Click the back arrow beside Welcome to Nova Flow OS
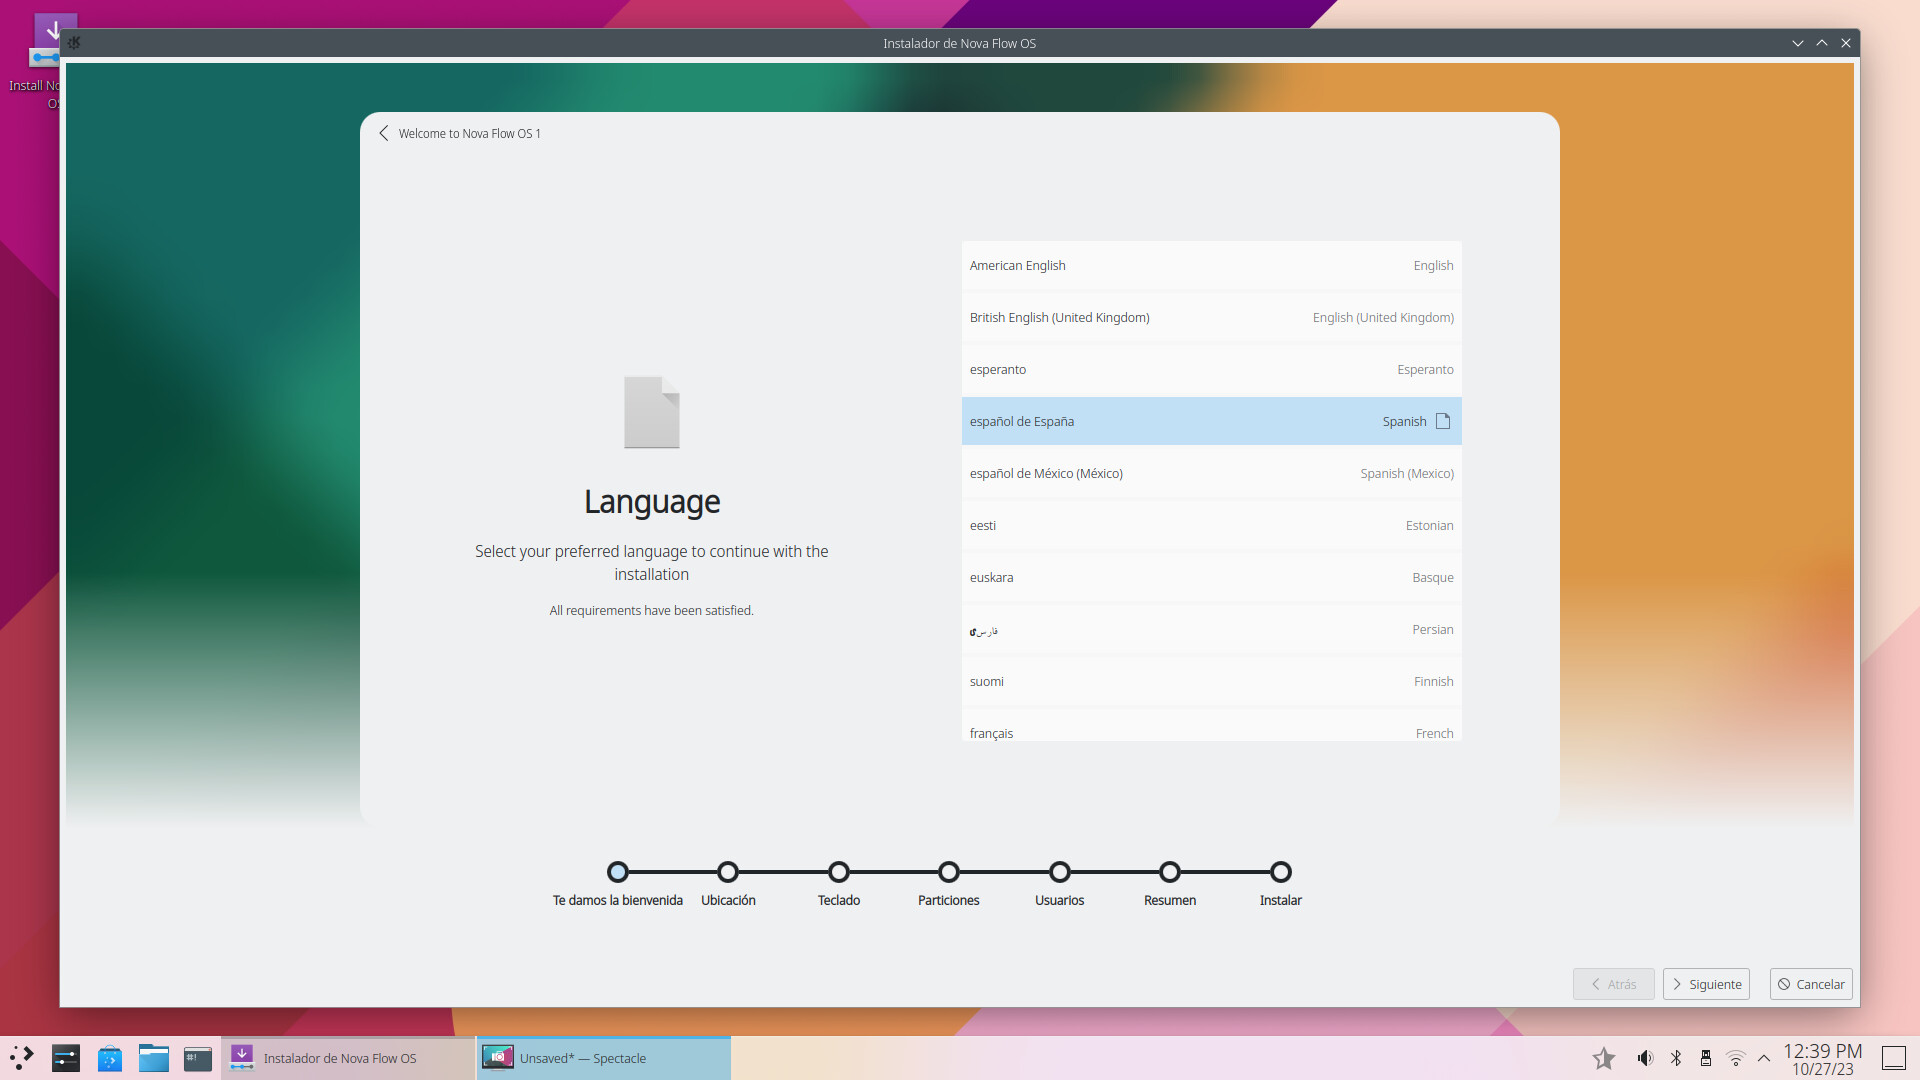Viewport: 1920px width, 1080px height. [x=384, y=133]
